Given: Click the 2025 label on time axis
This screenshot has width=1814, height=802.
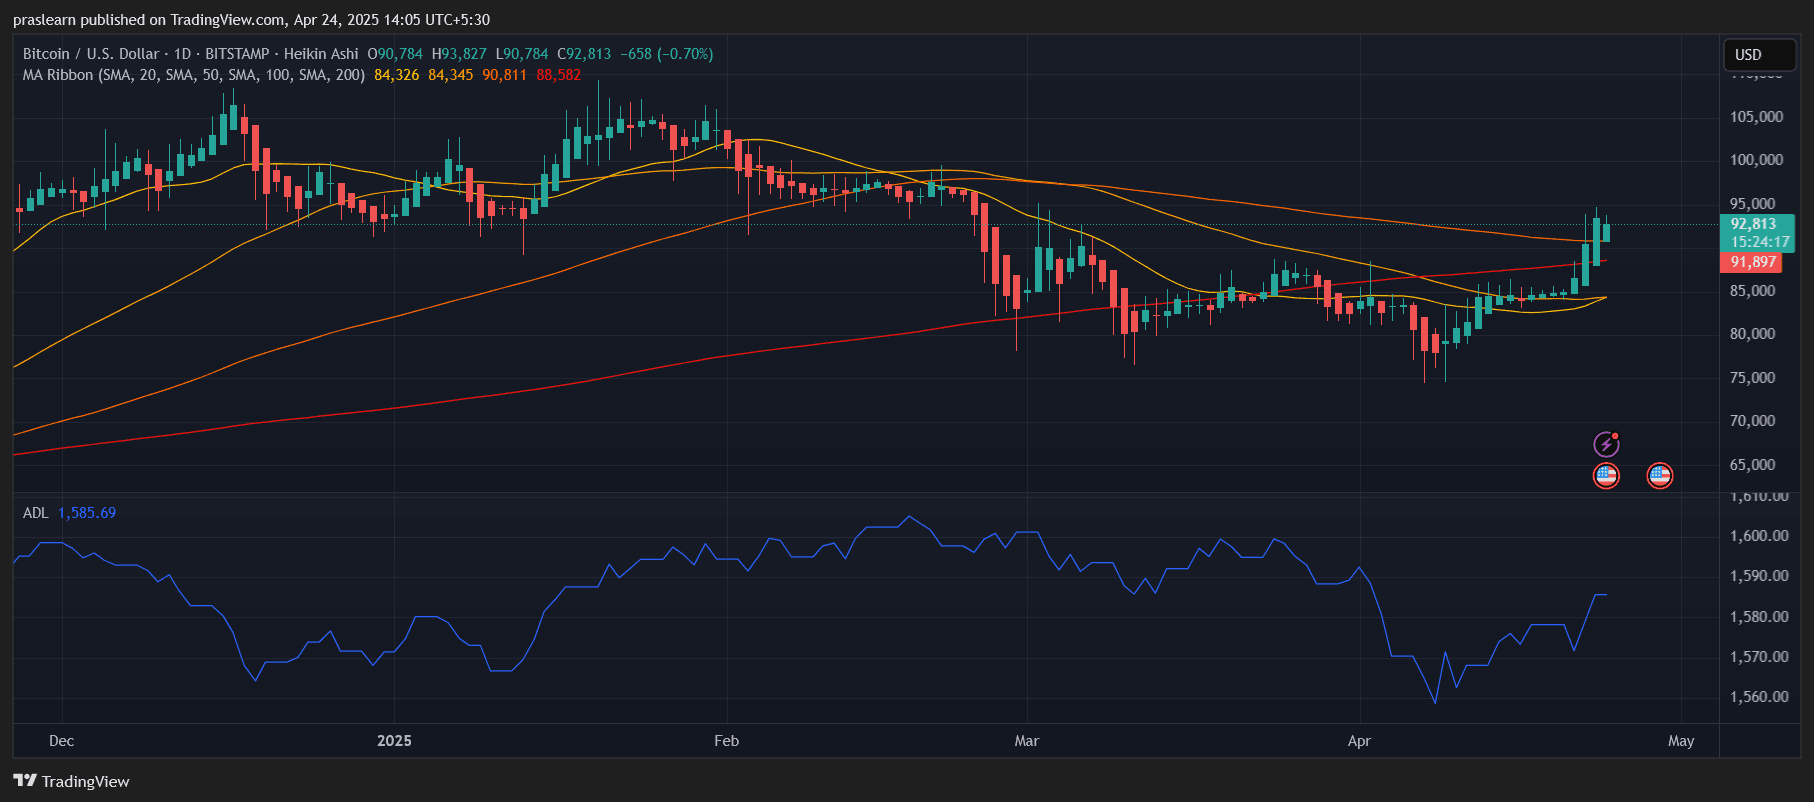Looking at the screenshot, I should [x=394, y=741].
